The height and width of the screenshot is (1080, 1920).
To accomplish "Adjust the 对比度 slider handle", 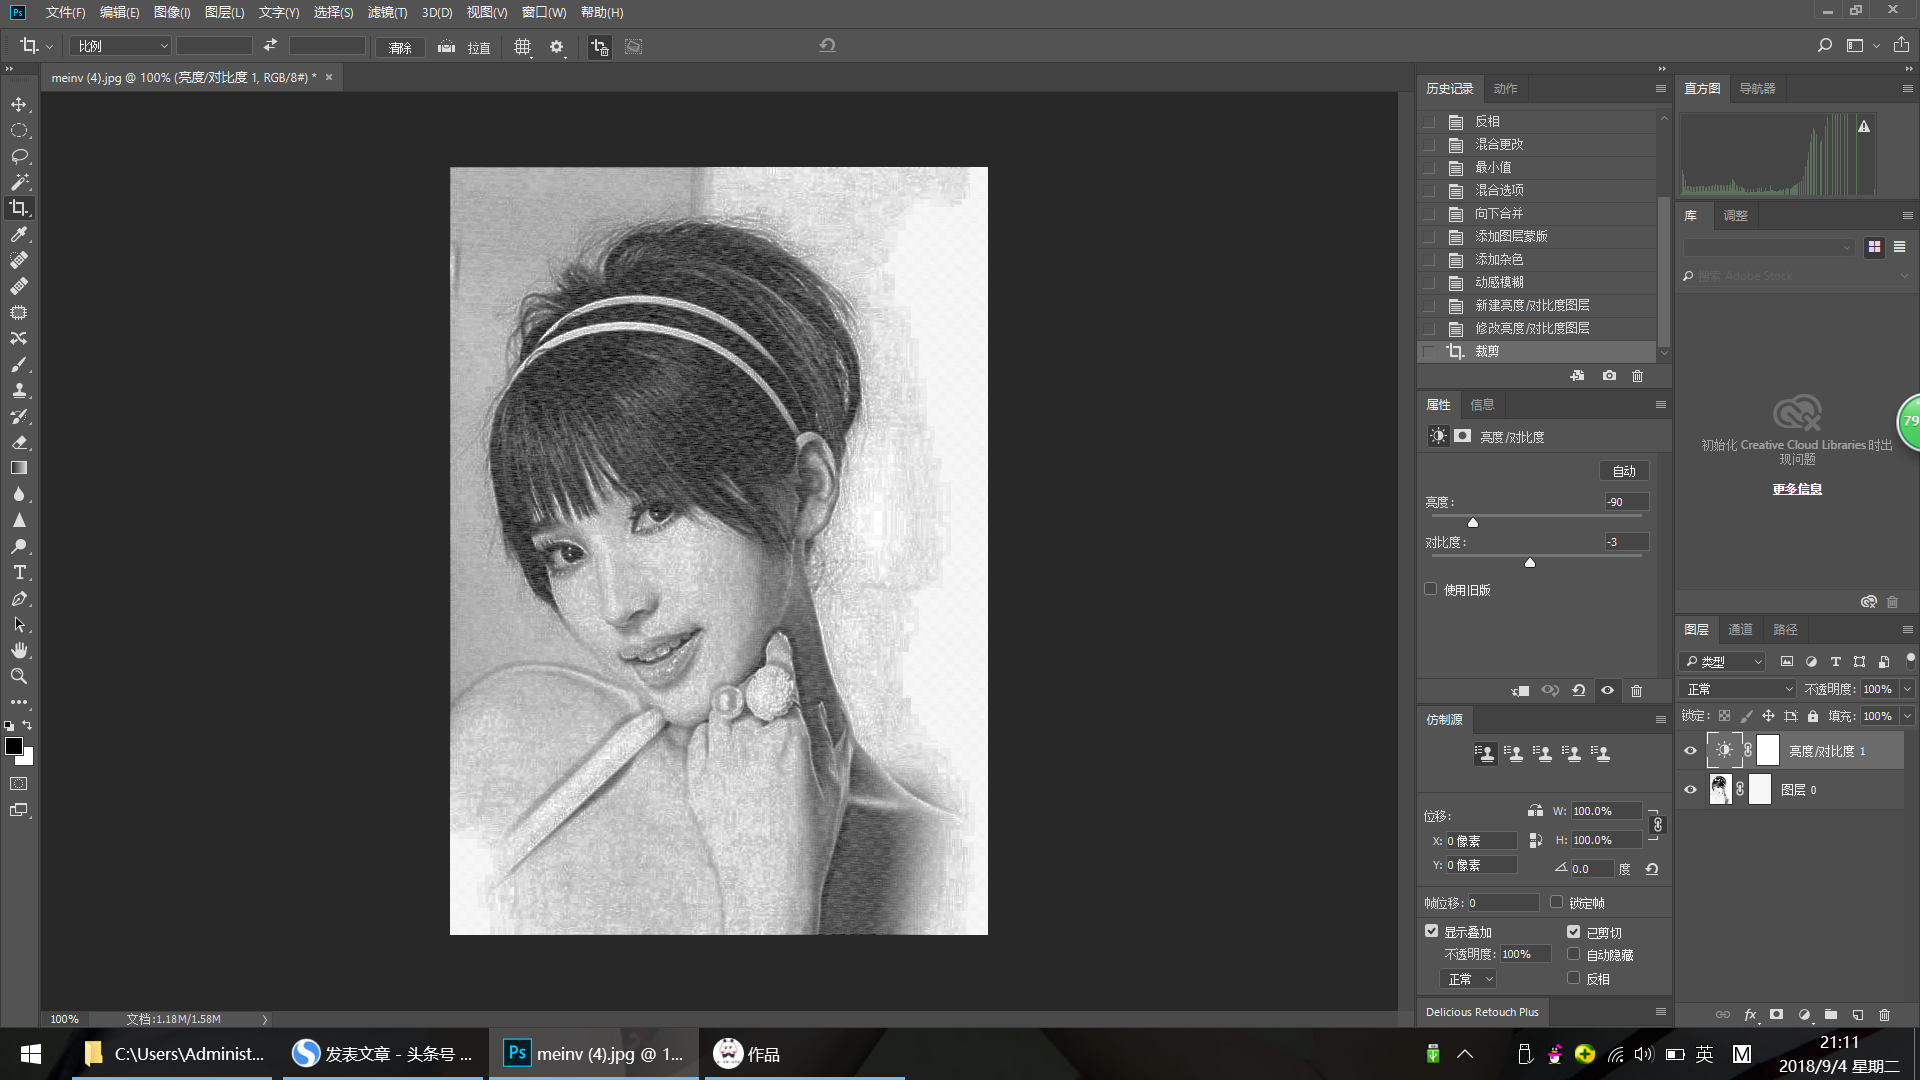I will [x=1530, y=562].
